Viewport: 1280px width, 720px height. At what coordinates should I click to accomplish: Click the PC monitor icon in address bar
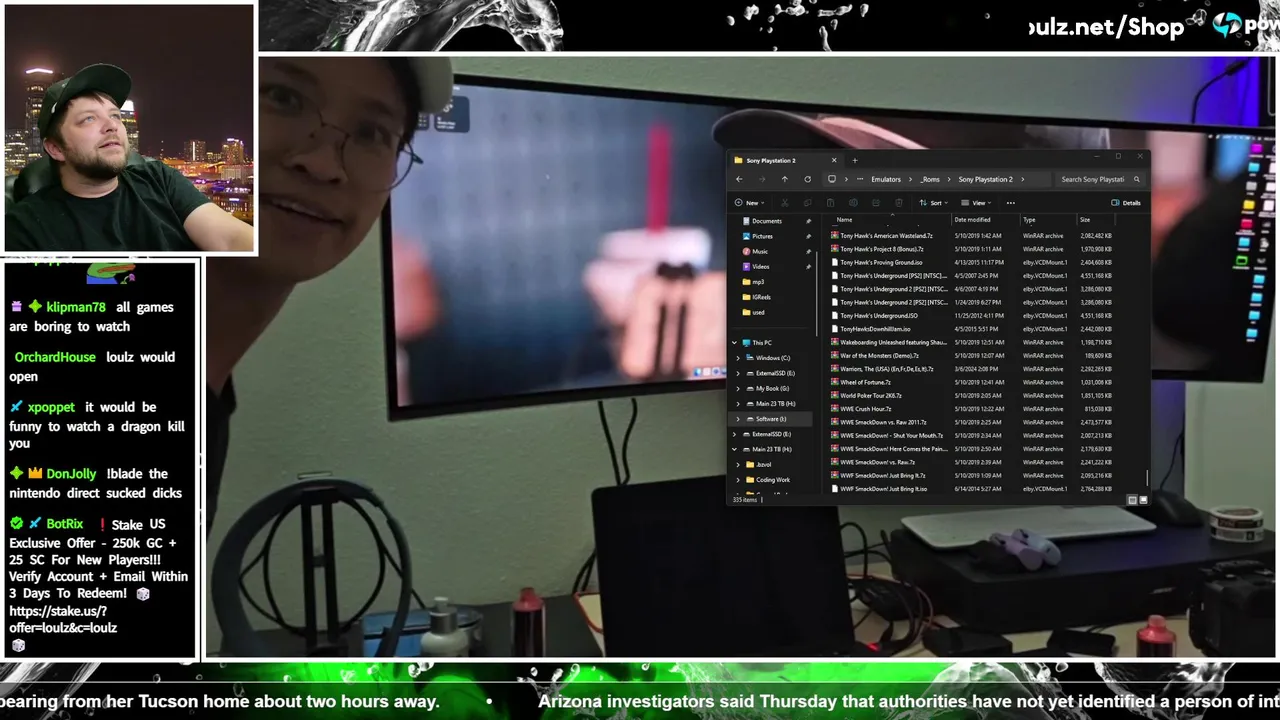832,179
